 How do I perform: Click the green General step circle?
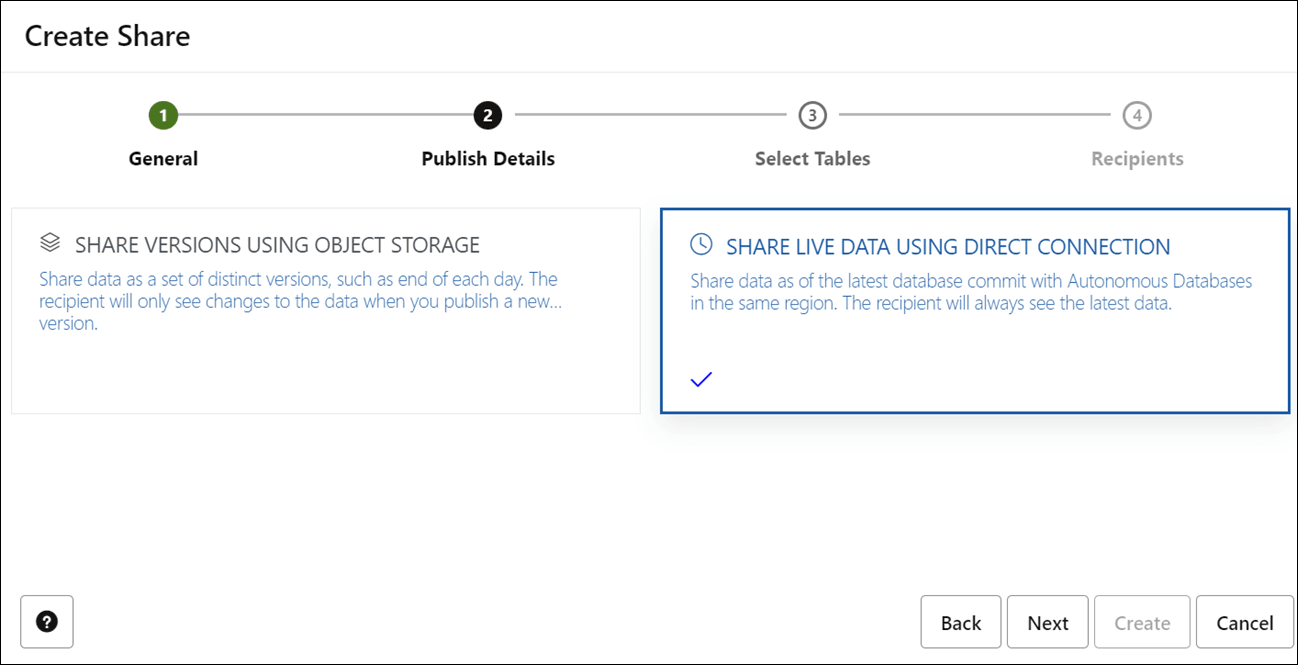[x=163, y=114]
